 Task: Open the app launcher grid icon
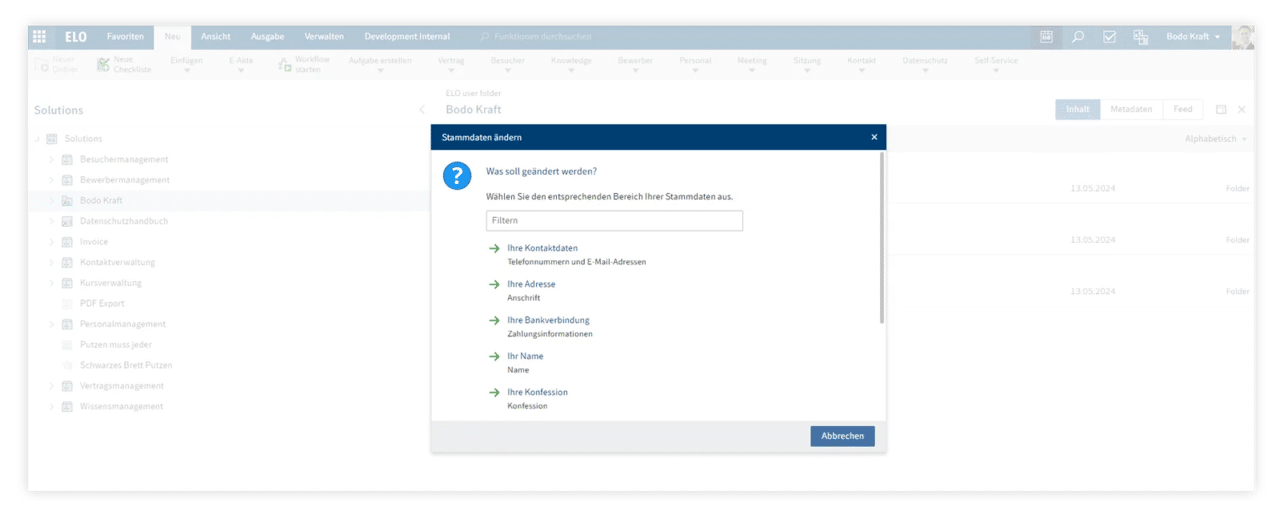[39, 37]
